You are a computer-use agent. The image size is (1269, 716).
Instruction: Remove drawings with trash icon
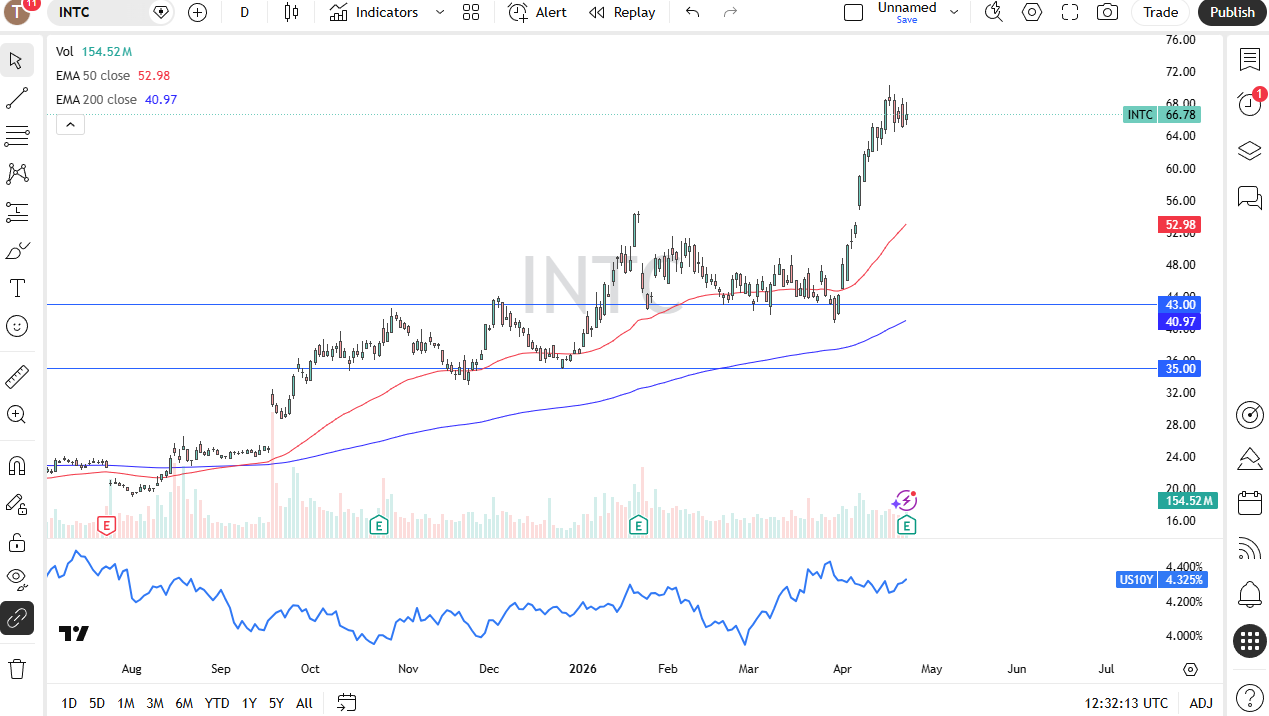coord(17,667)
